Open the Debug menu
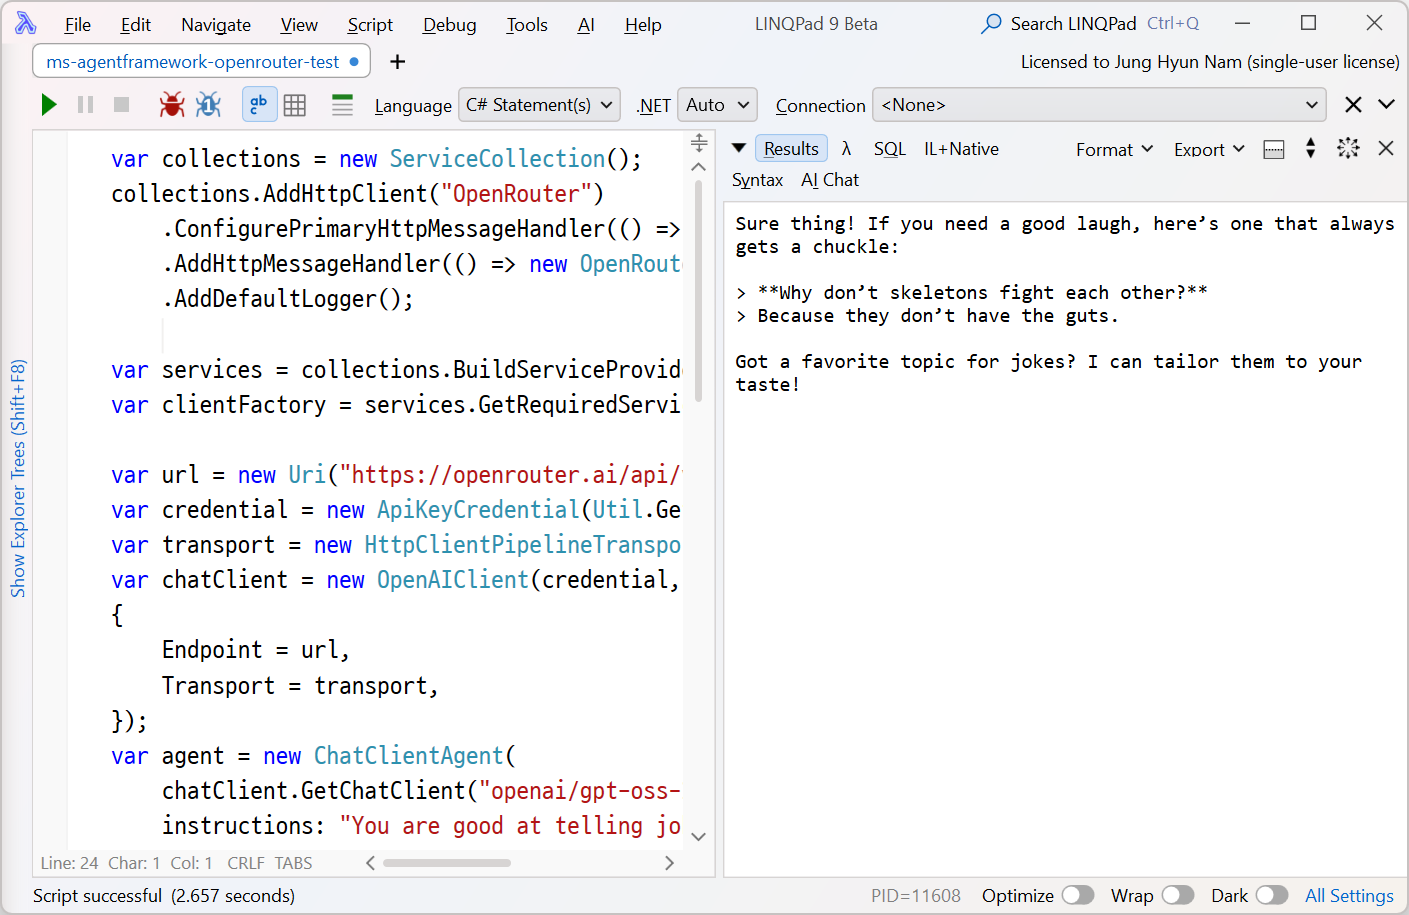Image resolution: width=1409 pixels, height=915 pixels. coord(449,25)
